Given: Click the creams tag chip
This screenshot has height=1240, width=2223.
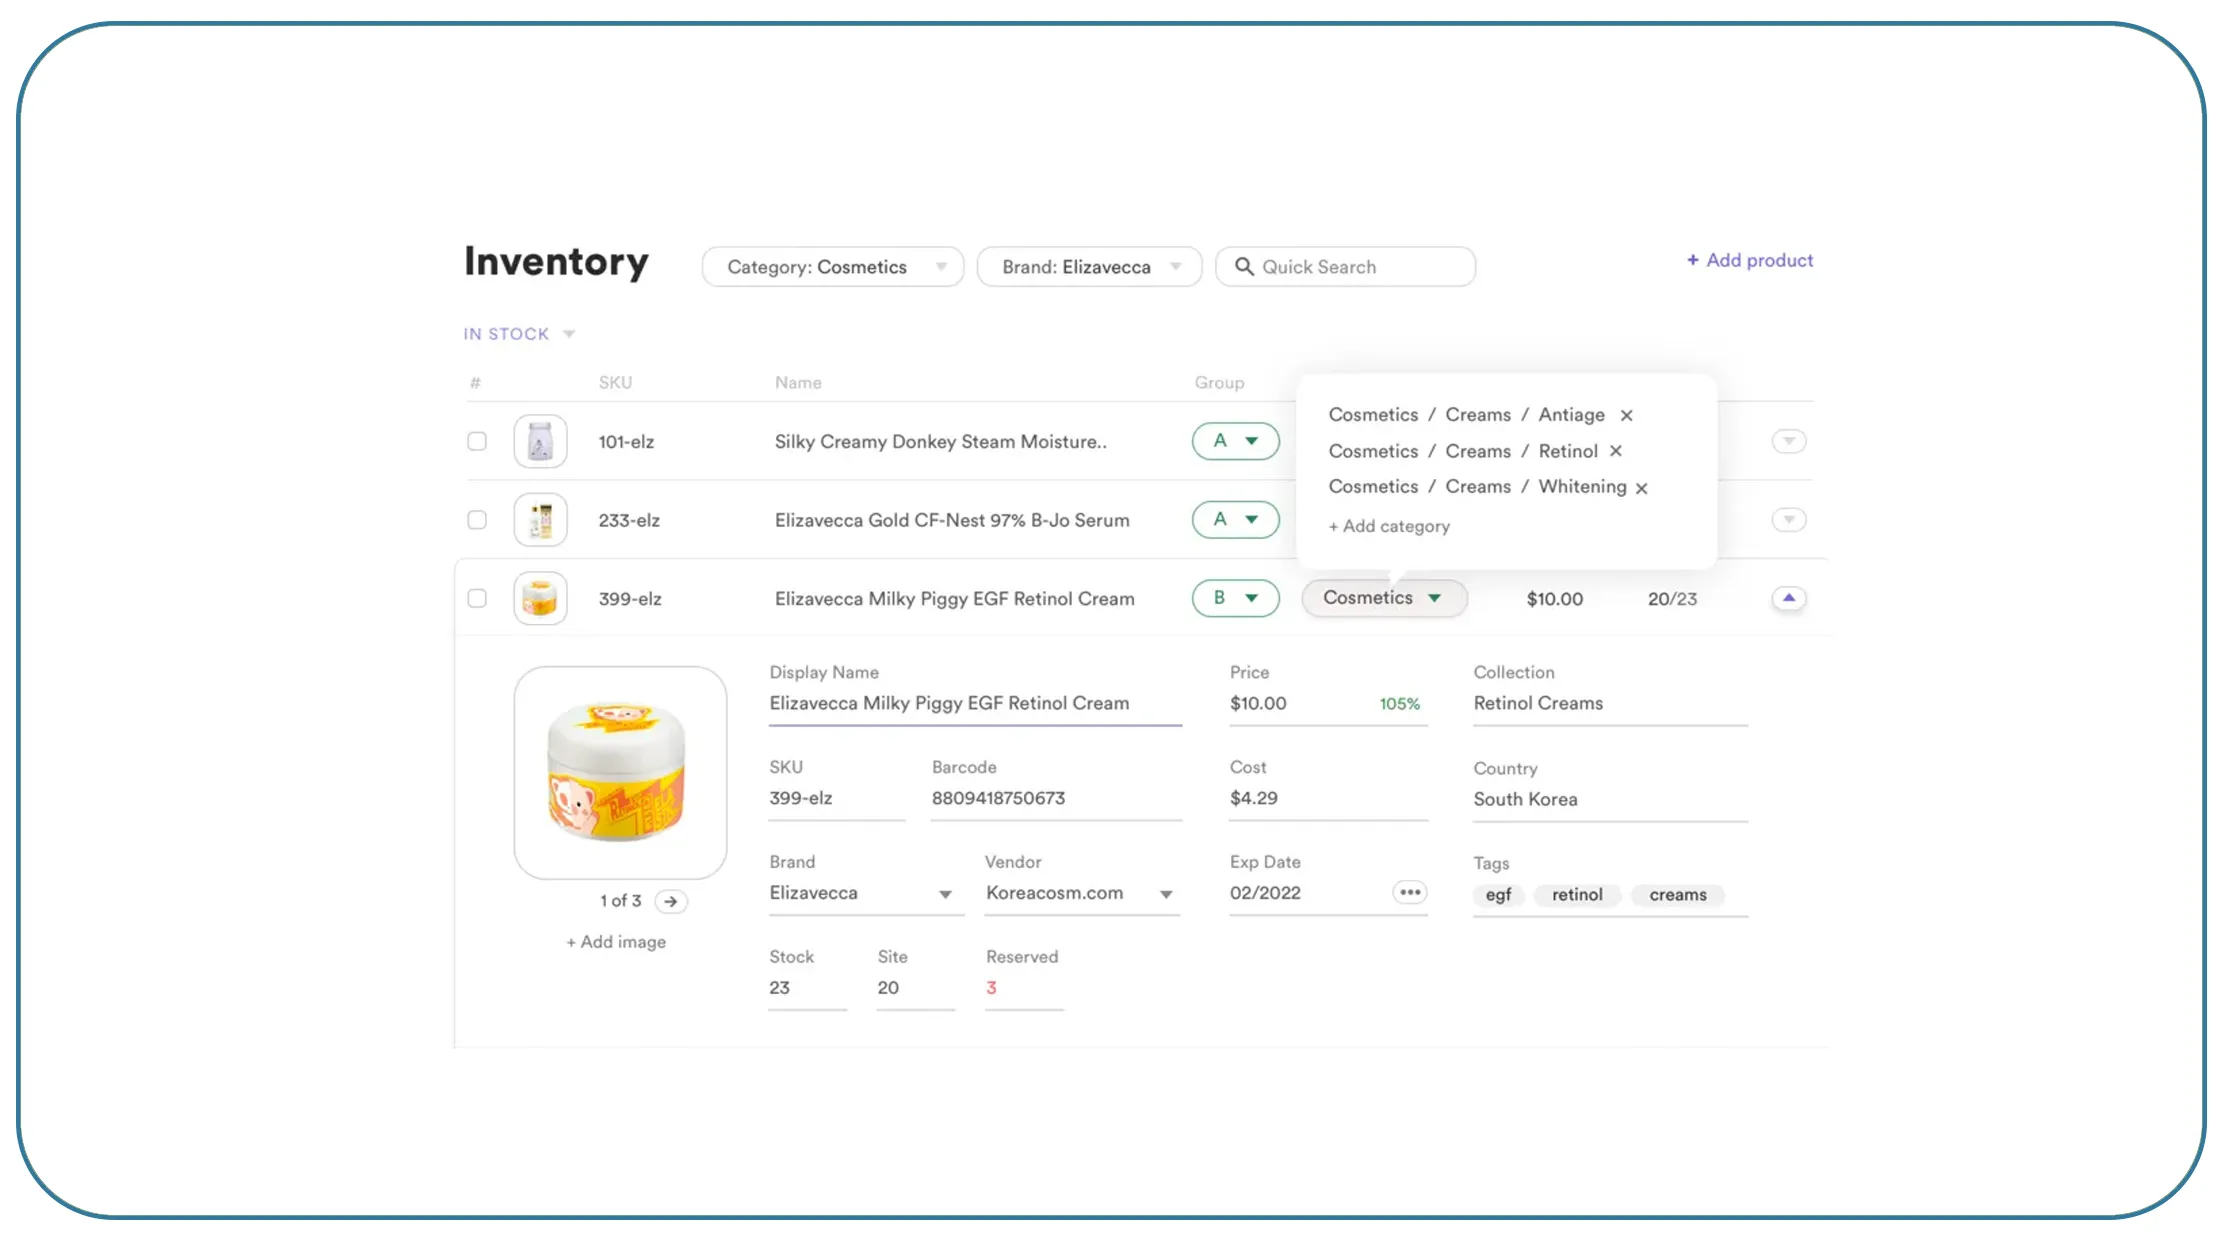Looking at the screenshot, I should click(1678, 895).
